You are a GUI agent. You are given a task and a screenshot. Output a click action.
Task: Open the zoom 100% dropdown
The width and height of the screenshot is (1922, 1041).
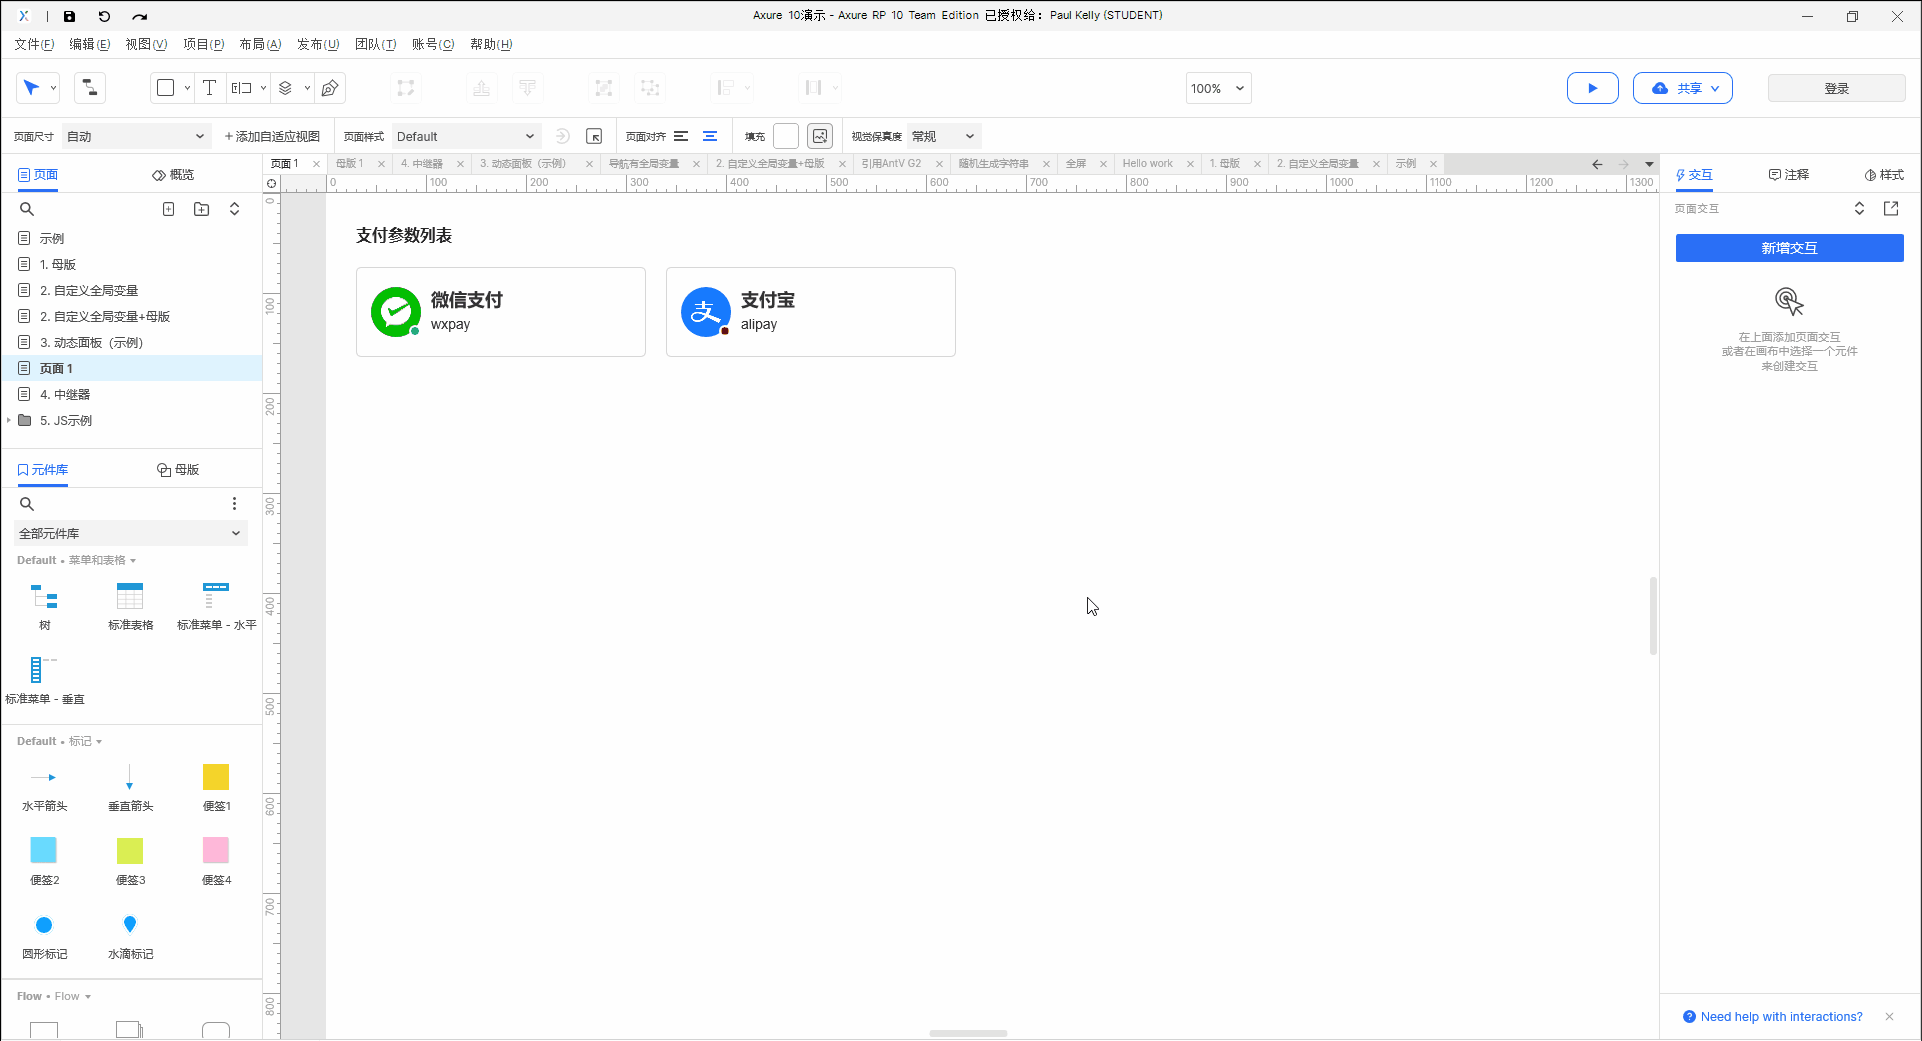pyautogui.click(x=1217, y=88)
